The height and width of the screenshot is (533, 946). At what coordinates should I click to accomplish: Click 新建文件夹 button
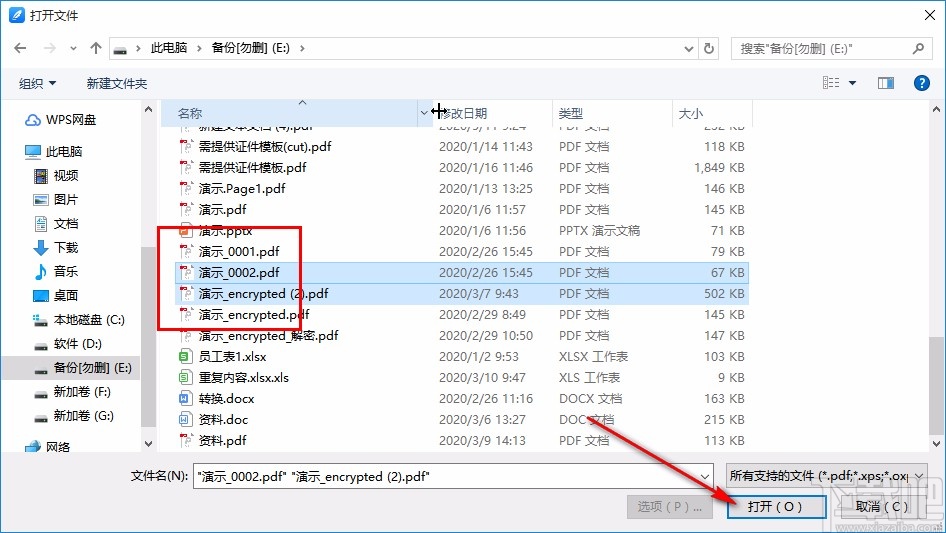(116, 83)
